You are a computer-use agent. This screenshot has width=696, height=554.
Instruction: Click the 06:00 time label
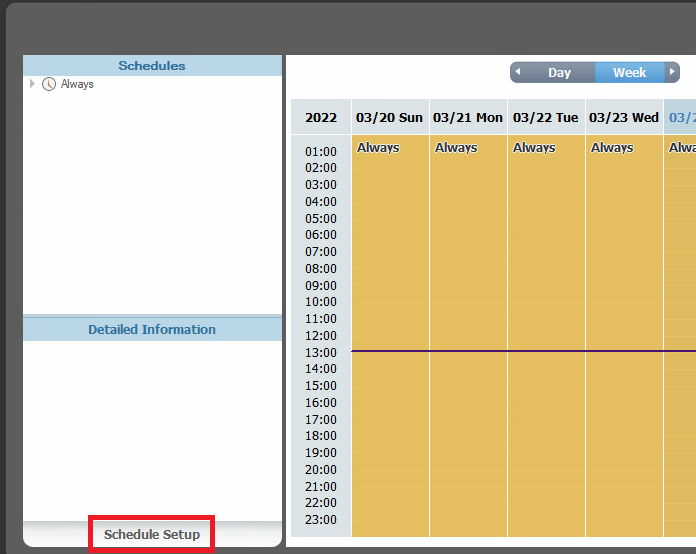click(321, 234)
